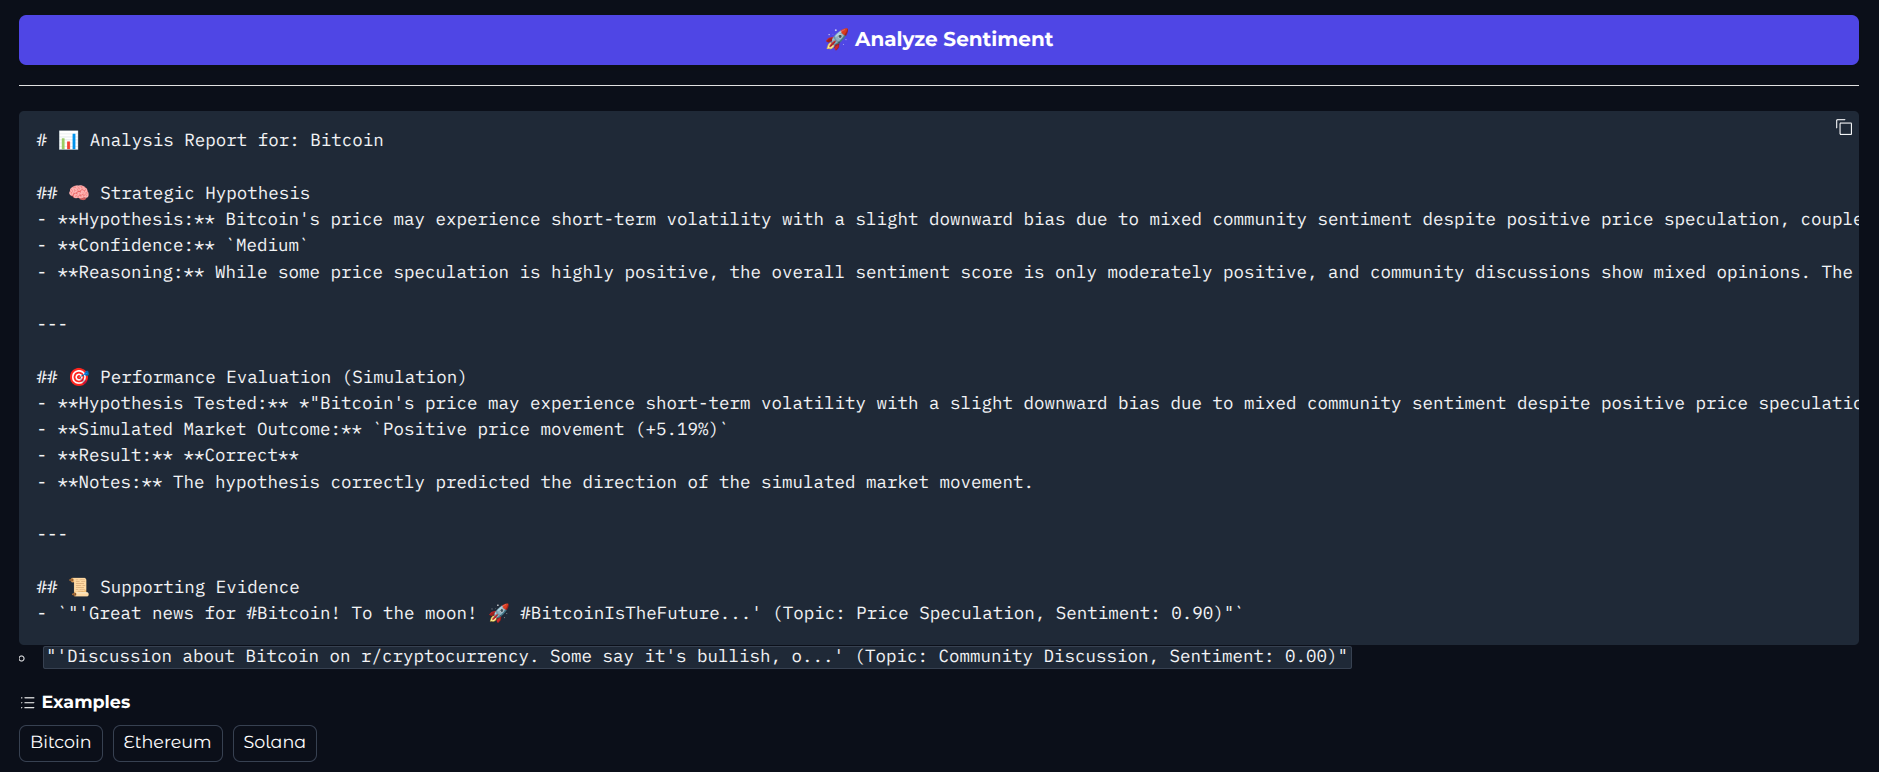Click the highlighted Community Discussion evidence line

696,656
